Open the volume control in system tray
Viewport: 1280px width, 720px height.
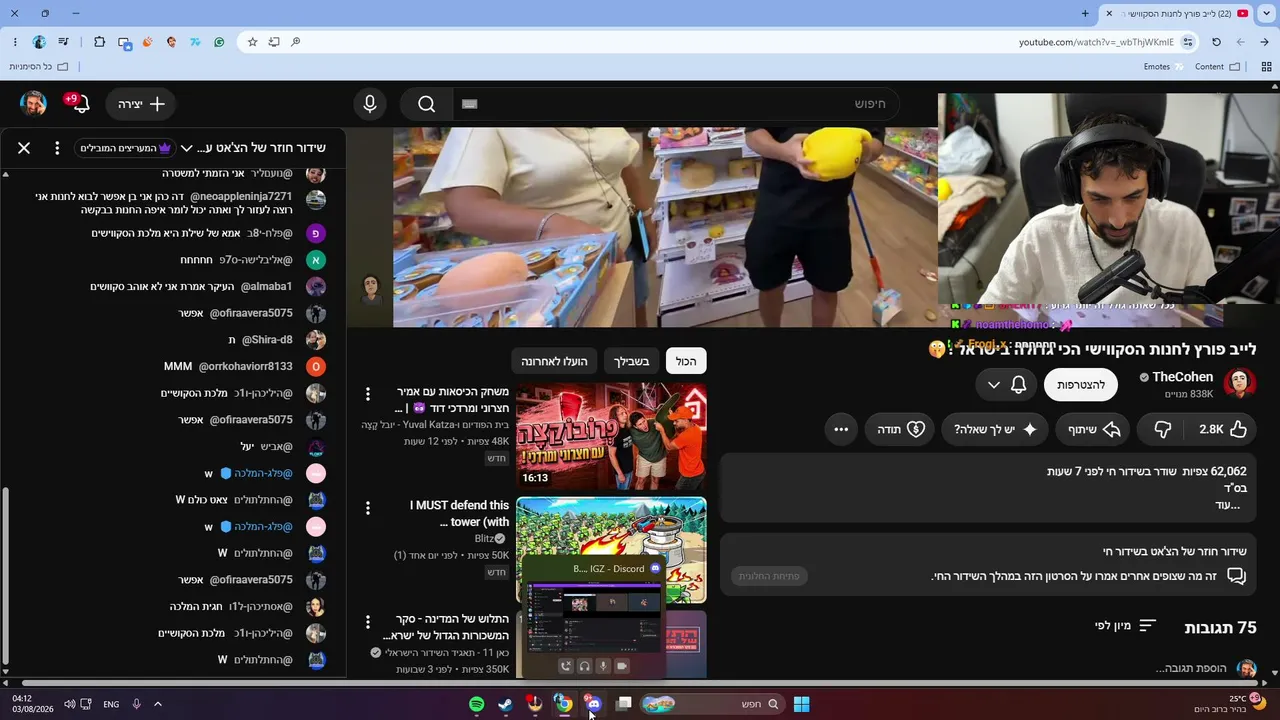click(70, 704)
